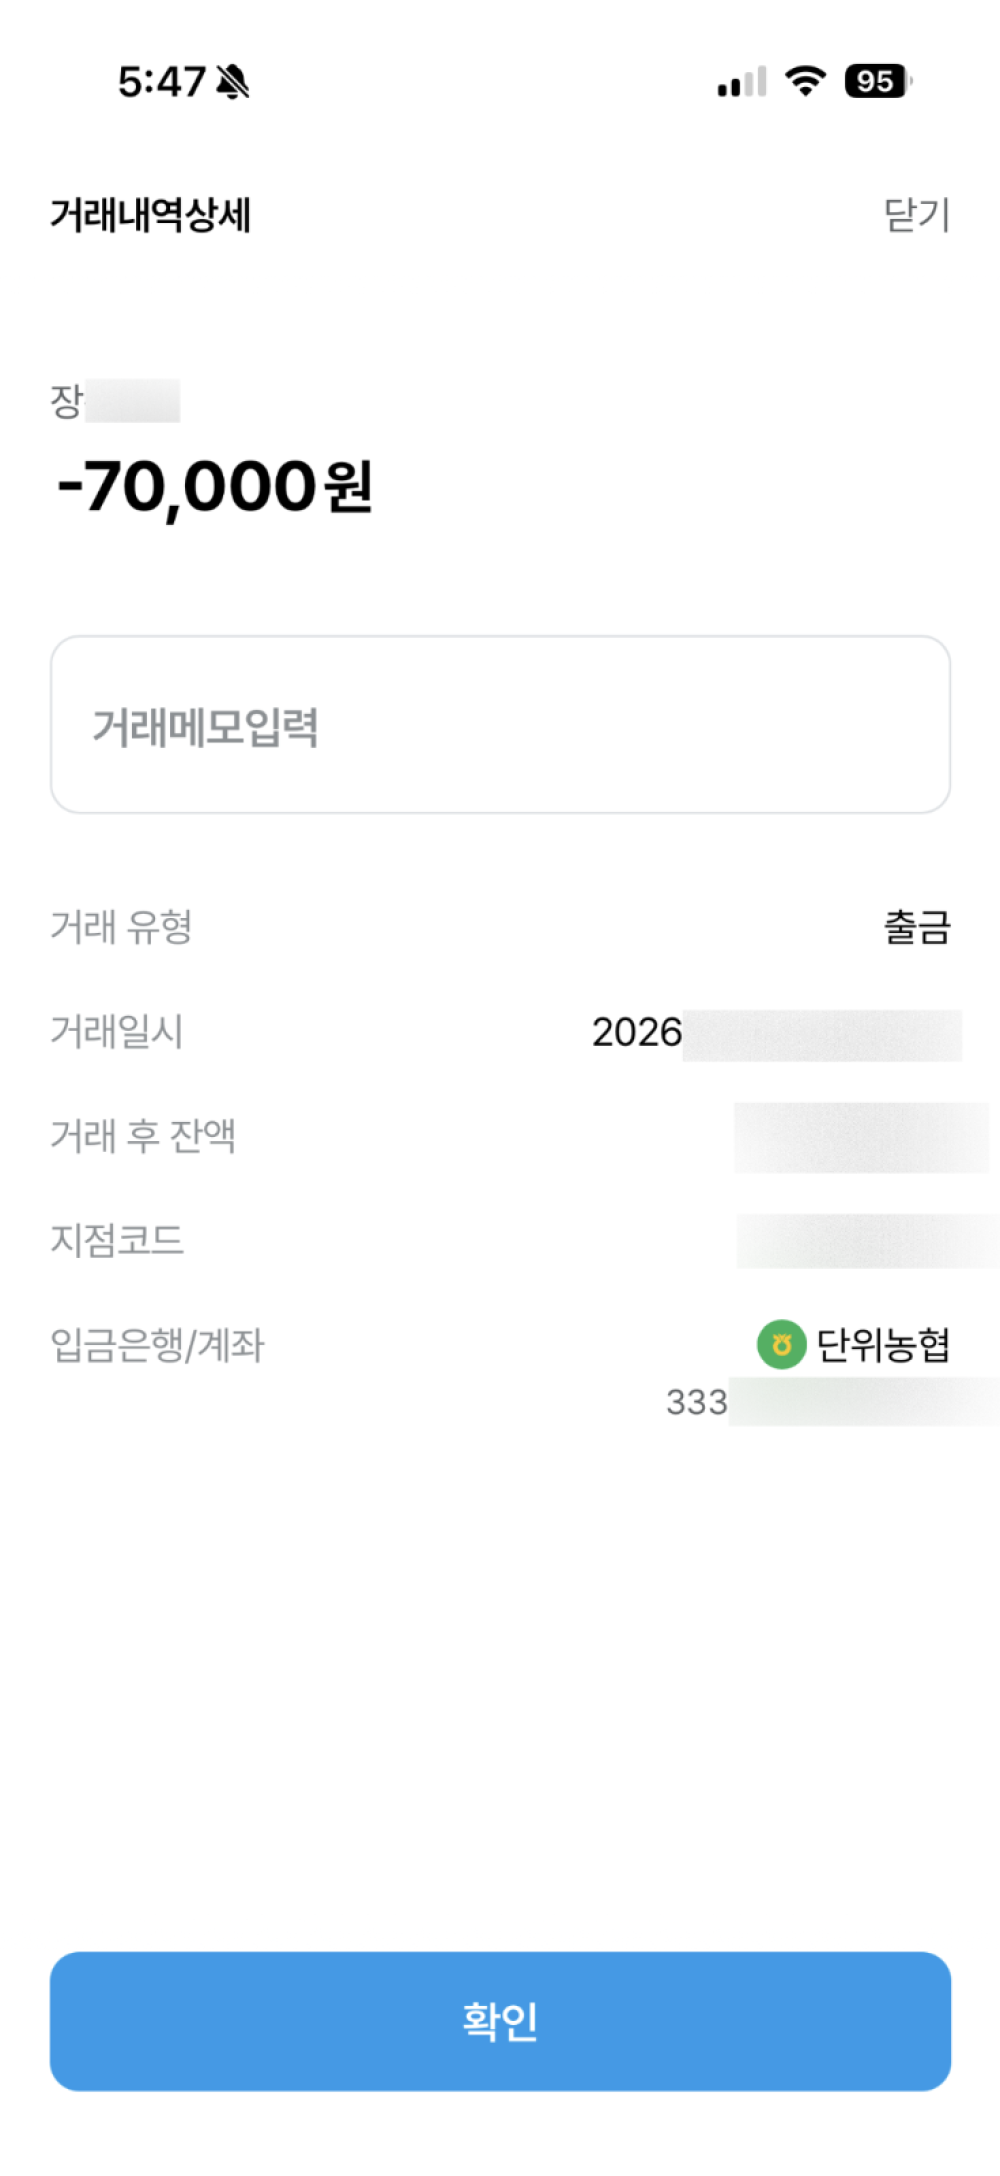The image size is (1000, 2176).
Task: Tap the Wi-Fi status icon
Action: 805,81
